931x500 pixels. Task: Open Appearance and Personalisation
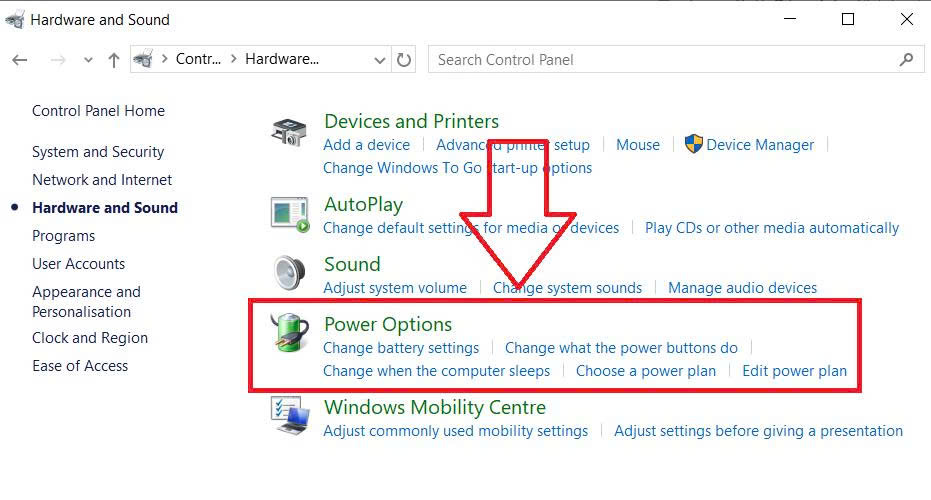pyautogui.click(x=86, y=302)
